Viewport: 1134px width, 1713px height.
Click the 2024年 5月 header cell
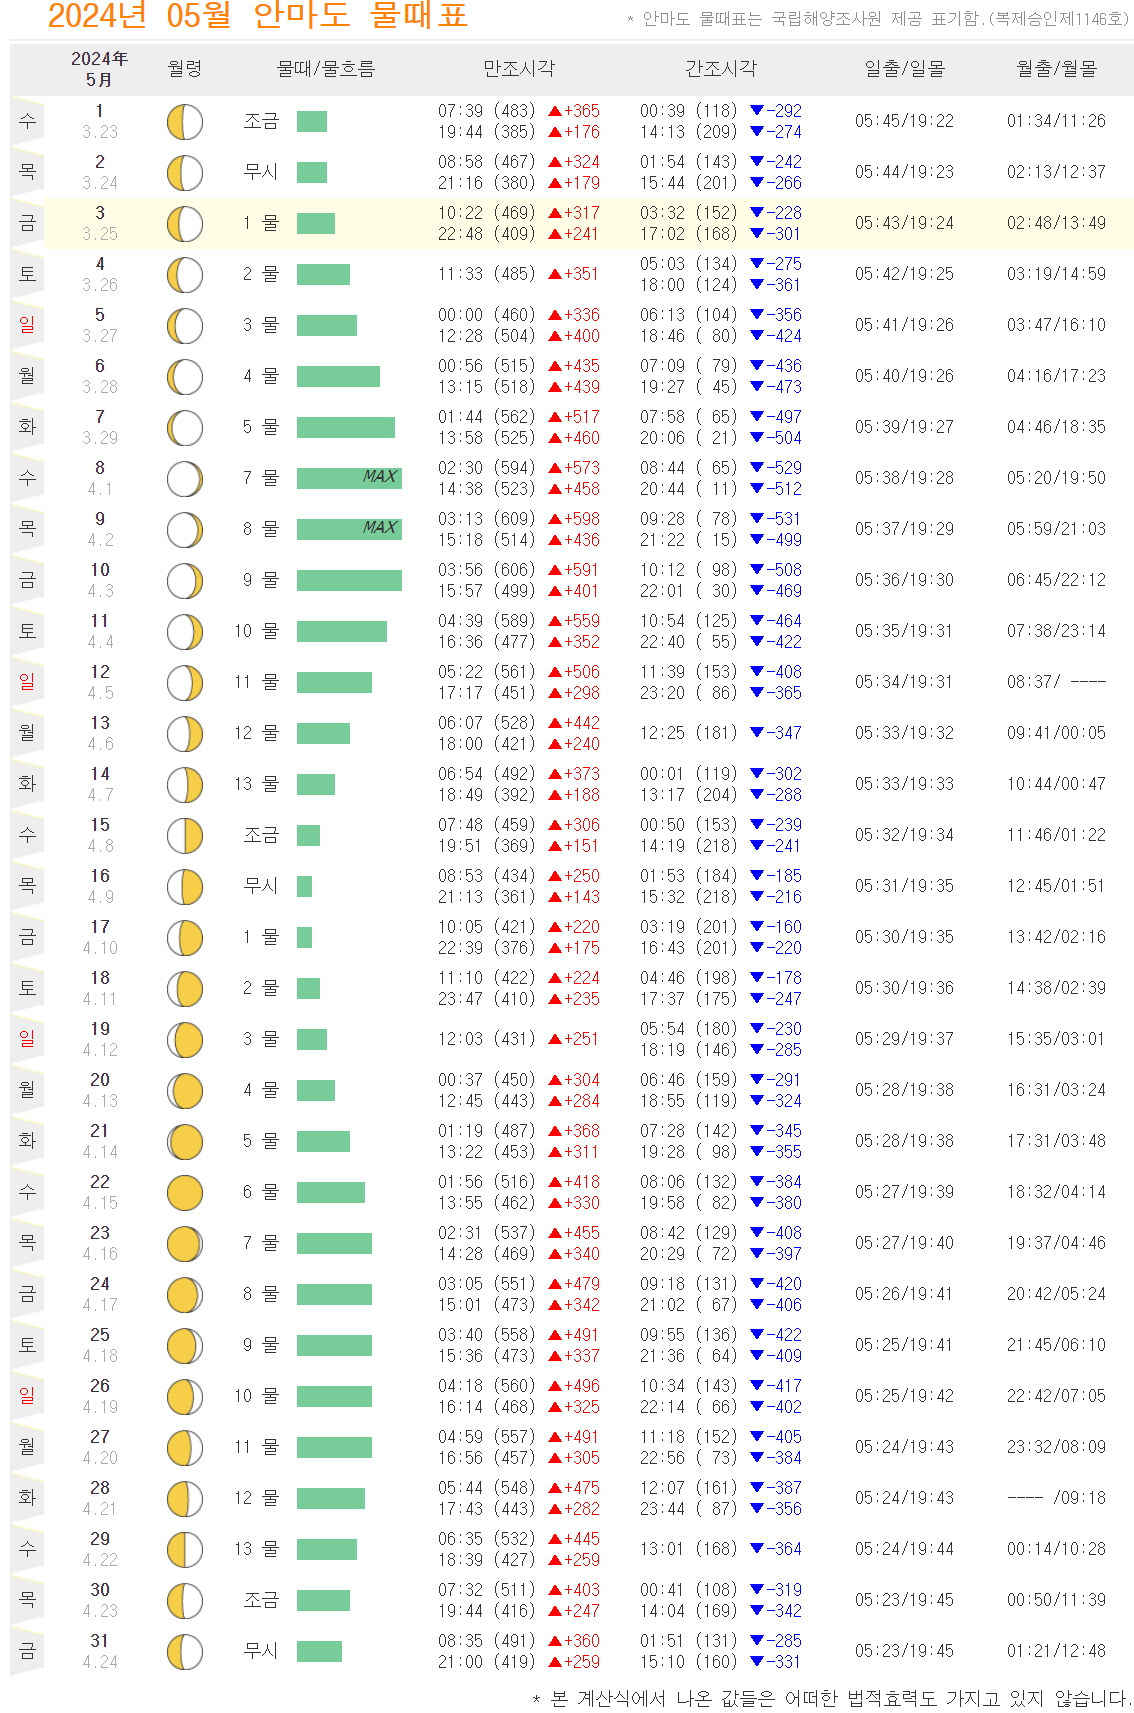click(100, 68)
